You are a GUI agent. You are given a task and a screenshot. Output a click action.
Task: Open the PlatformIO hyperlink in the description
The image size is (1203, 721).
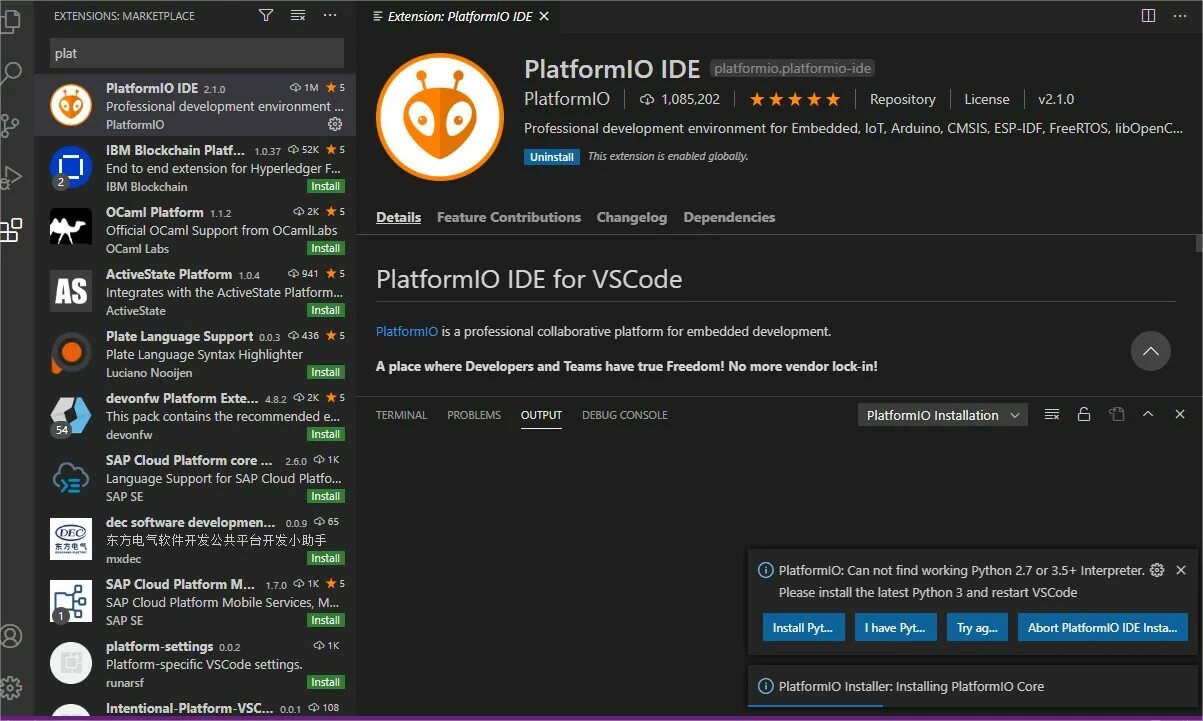coord(406,331)
